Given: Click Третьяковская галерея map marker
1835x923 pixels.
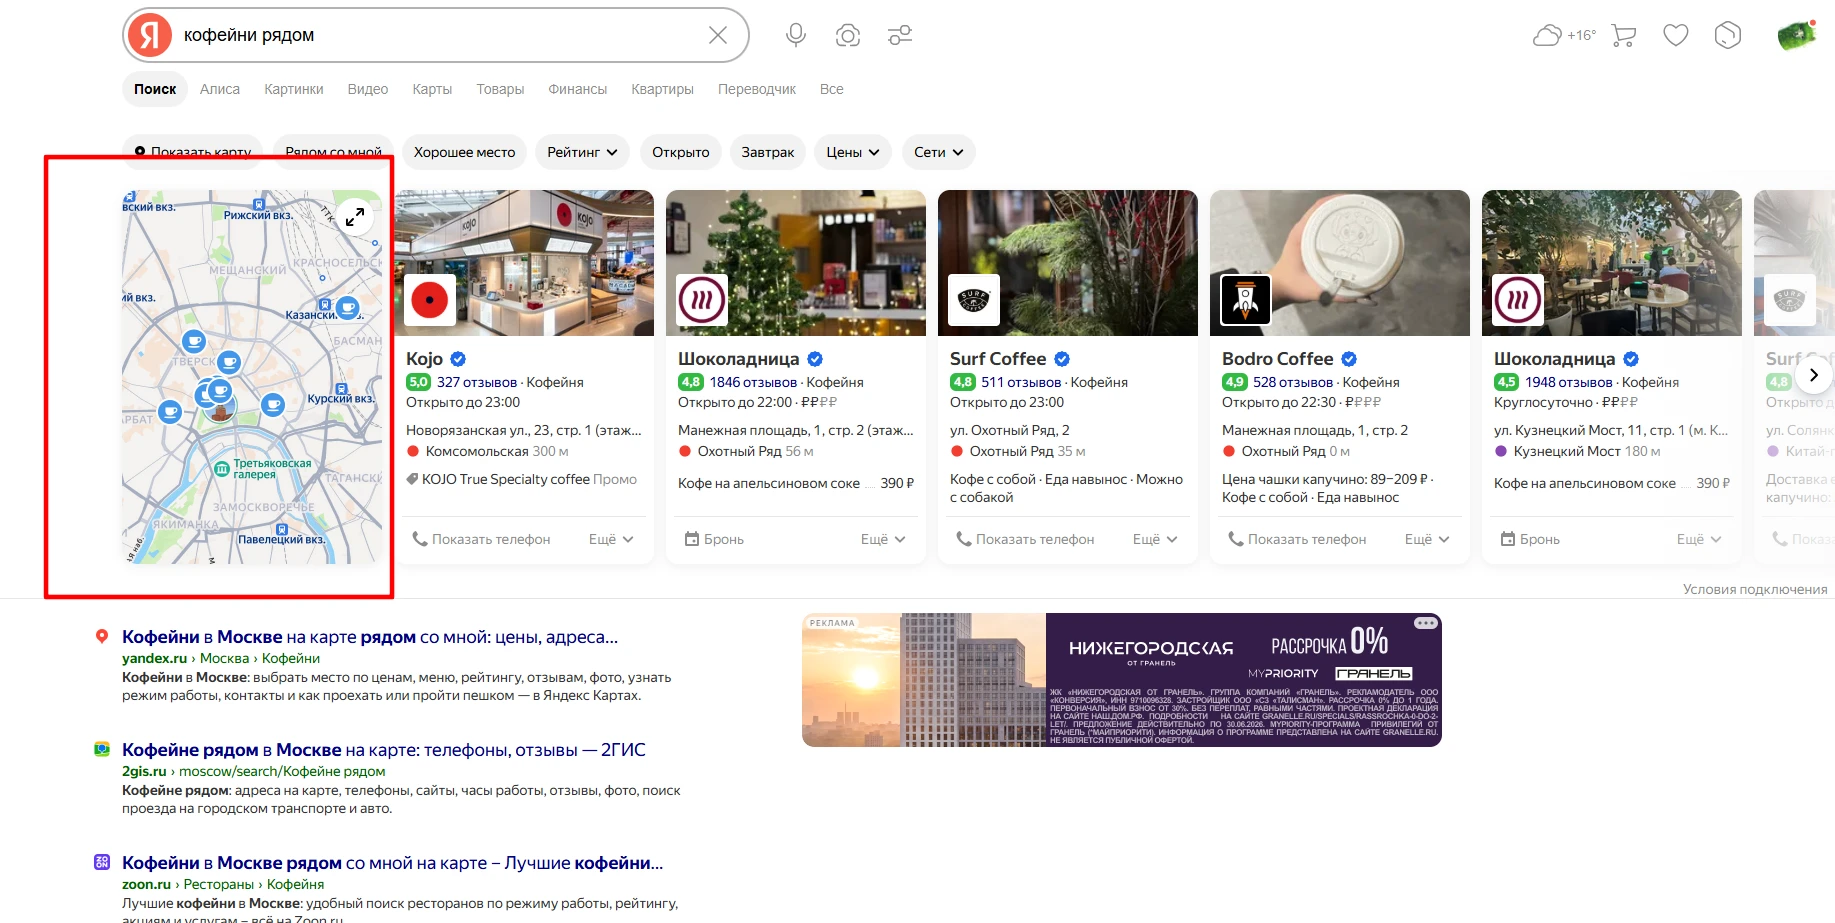Looking at the screenshot, I should (222, 469).
